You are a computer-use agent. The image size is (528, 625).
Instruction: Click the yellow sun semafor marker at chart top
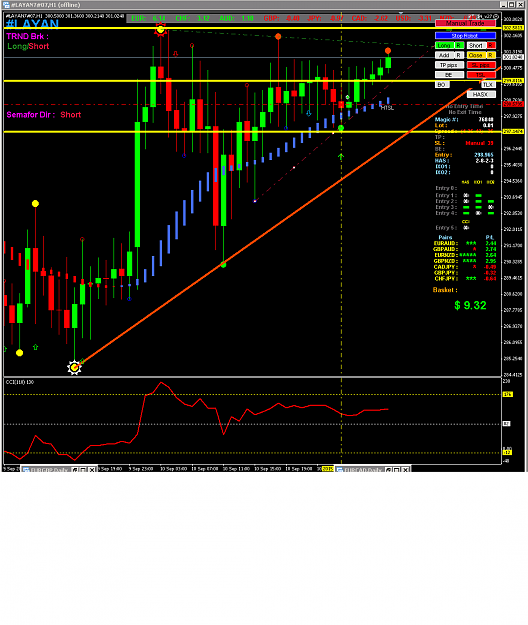[160, 29]
